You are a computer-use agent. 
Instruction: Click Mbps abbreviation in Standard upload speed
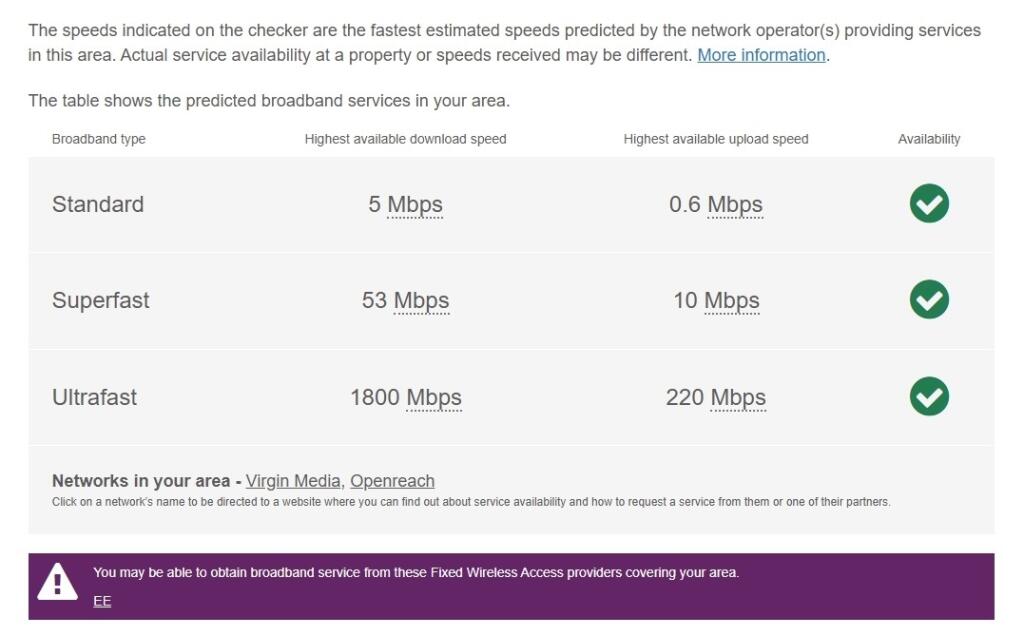[735, 205]
